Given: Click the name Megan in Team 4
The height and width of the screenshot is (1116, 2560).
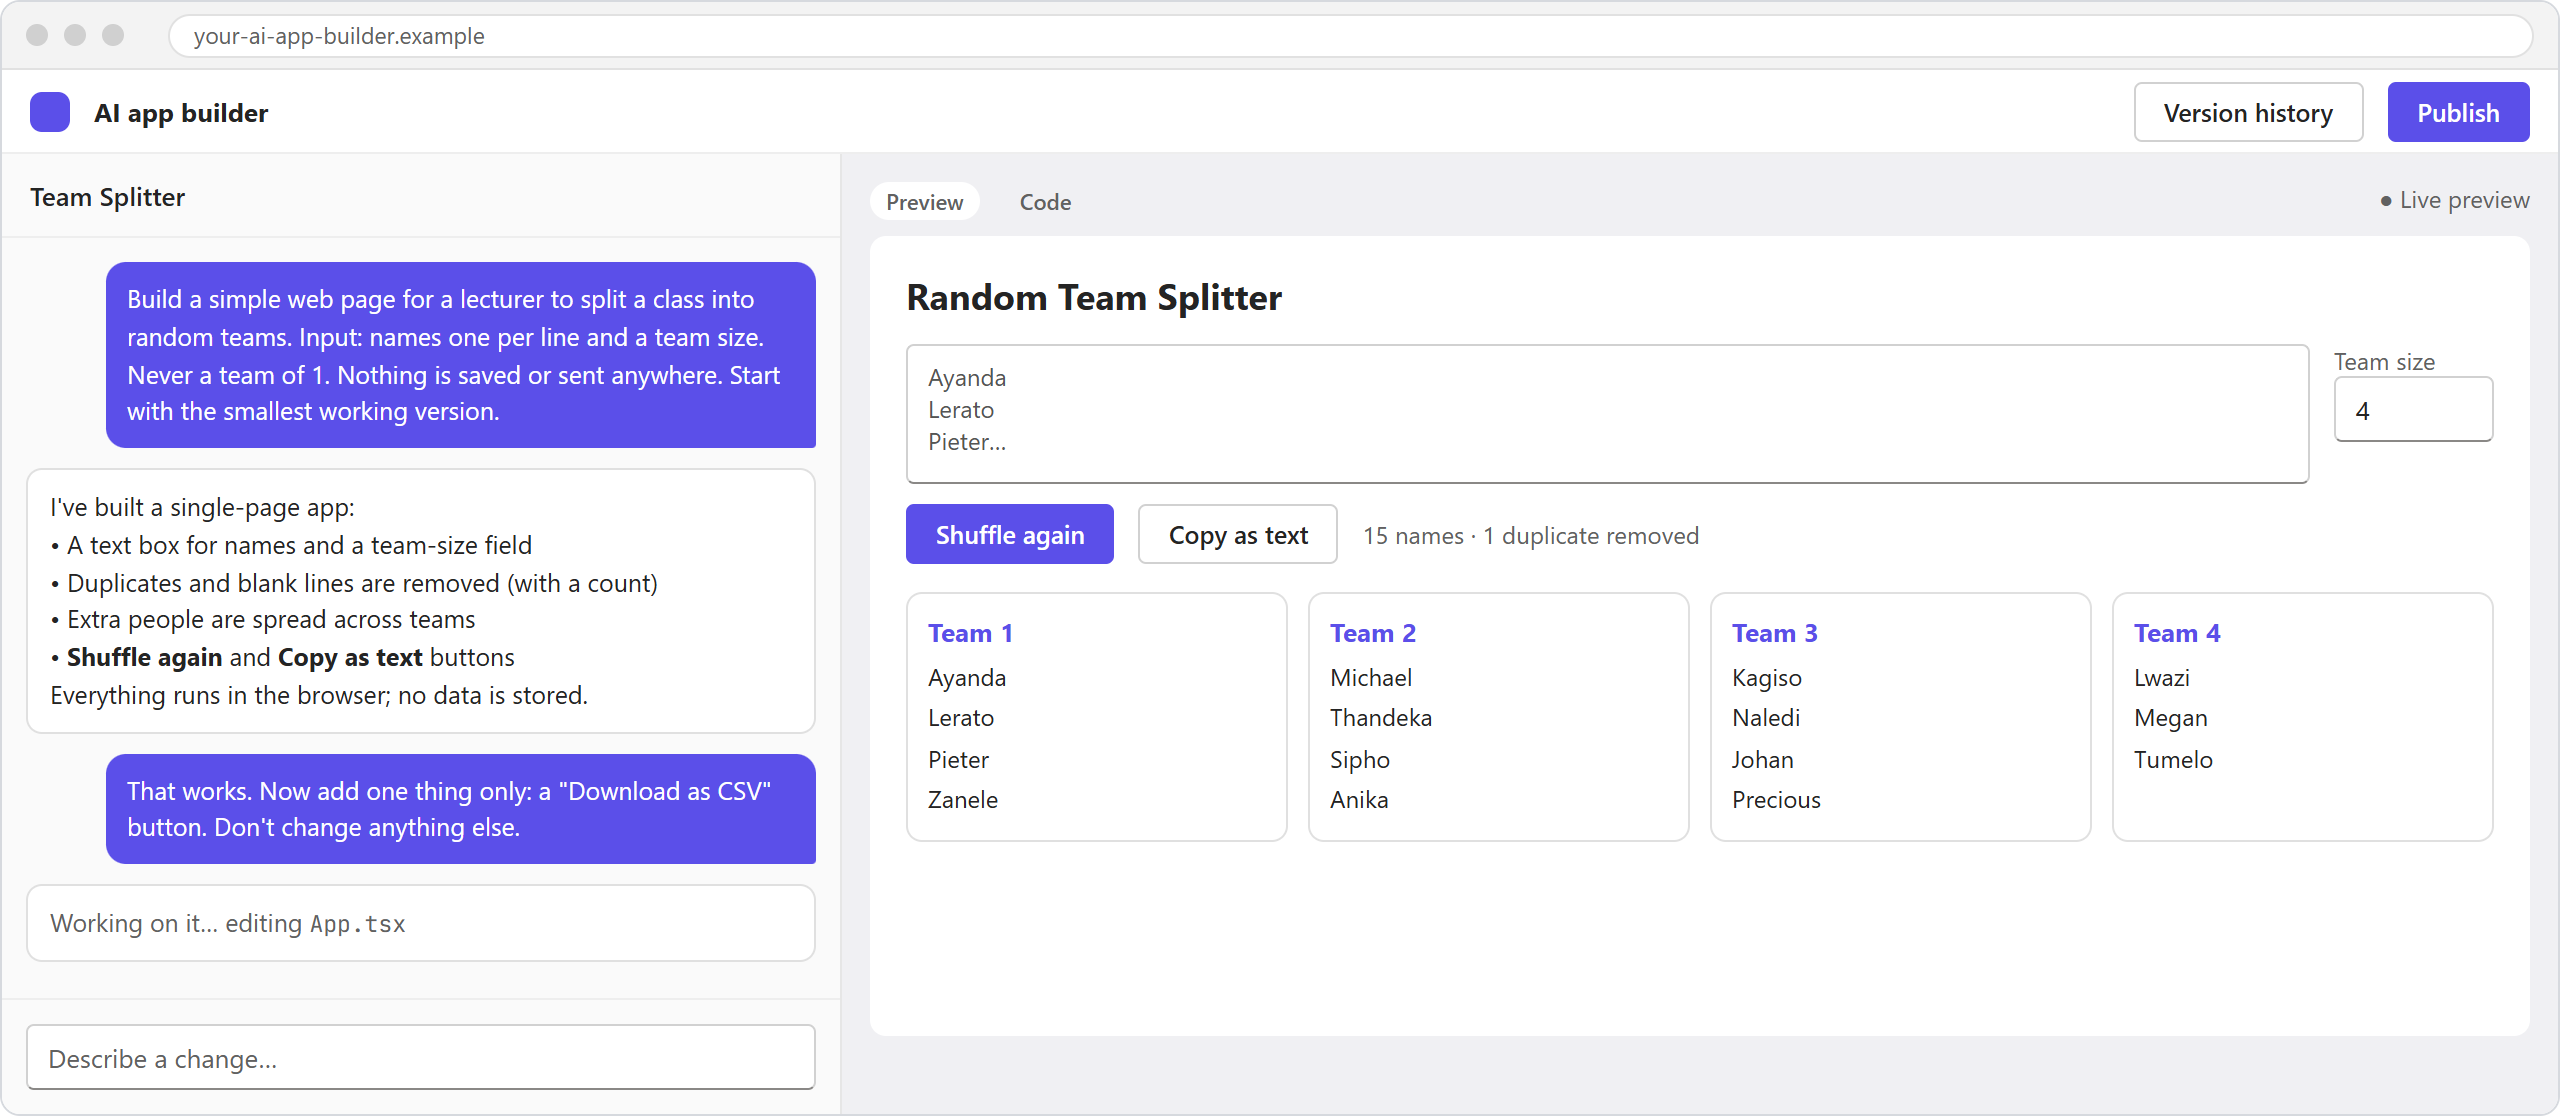Looking at the screenshot, I should [x=2171, y=718].
